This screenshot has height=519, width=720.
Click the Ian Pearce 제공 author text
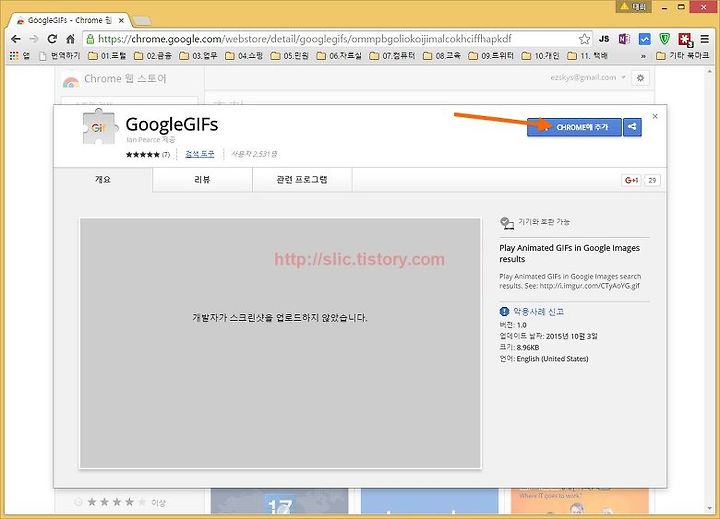click(x=151, y=140)
